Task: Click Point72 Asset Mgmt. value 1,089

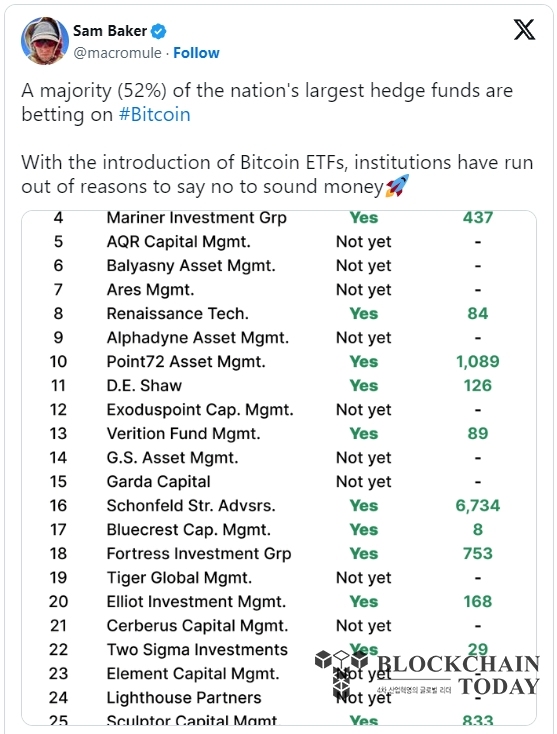Action: [477, 361]
